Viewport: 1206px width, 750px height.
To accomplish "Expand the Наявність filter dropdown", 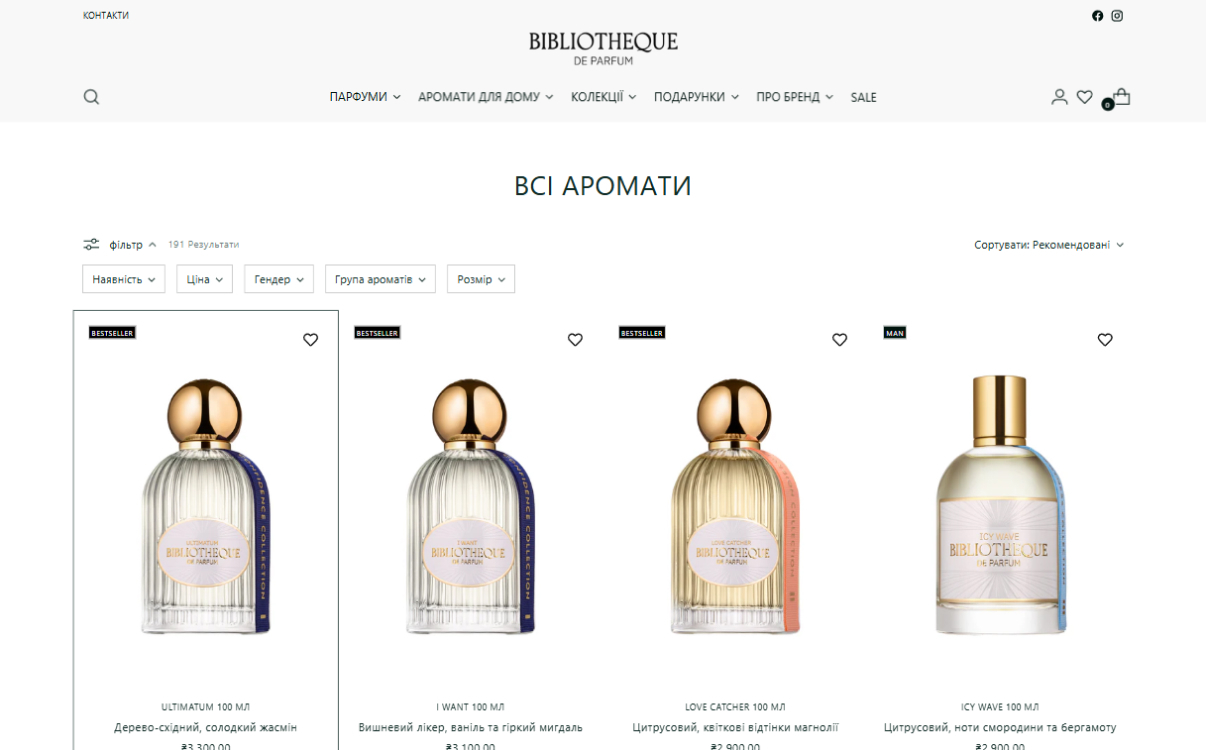I will click(x=124, y=279).
